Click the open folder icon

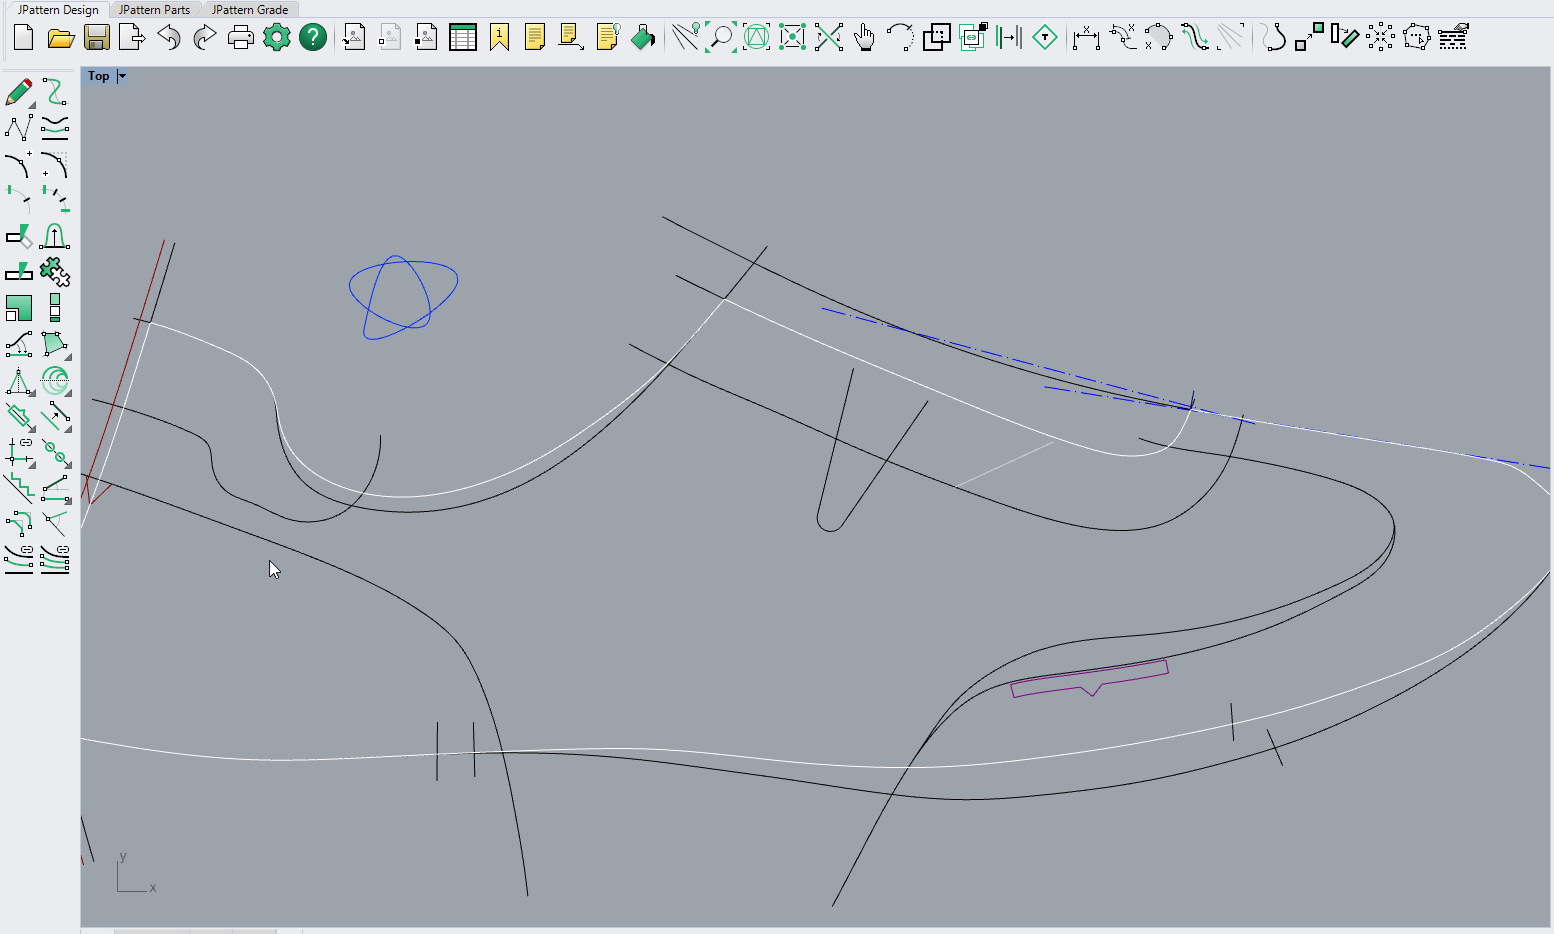61,38
